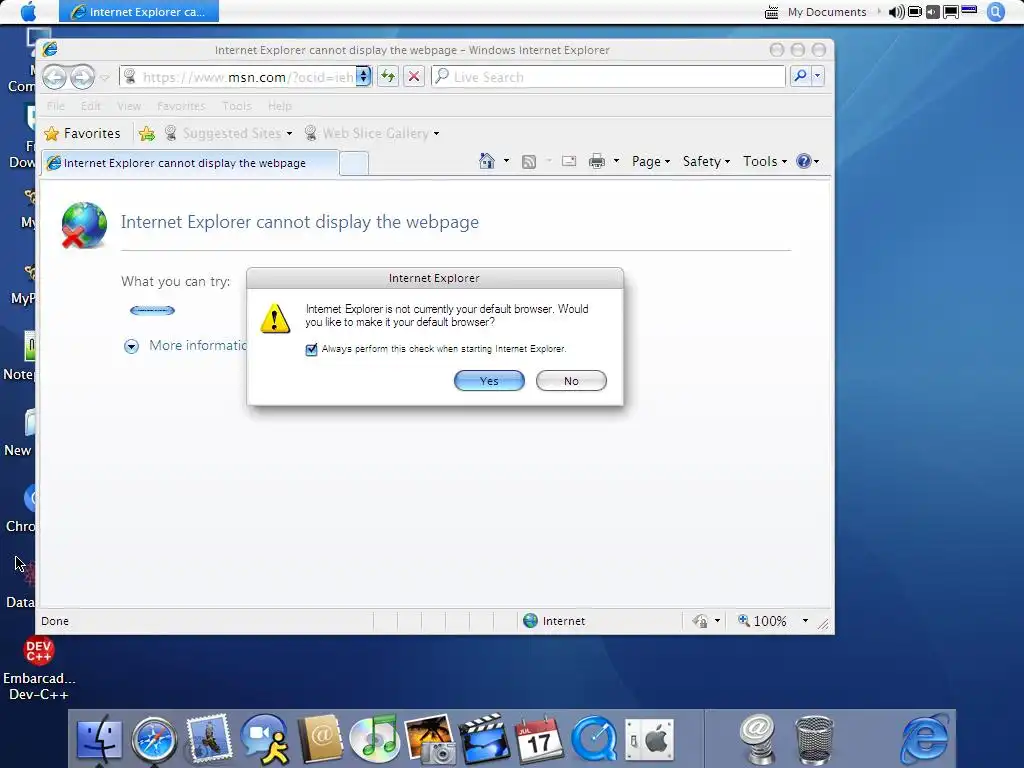Expand the address bar history dropdown
This screenshot has height=768, width=1024.
click(x=363, y=76)
